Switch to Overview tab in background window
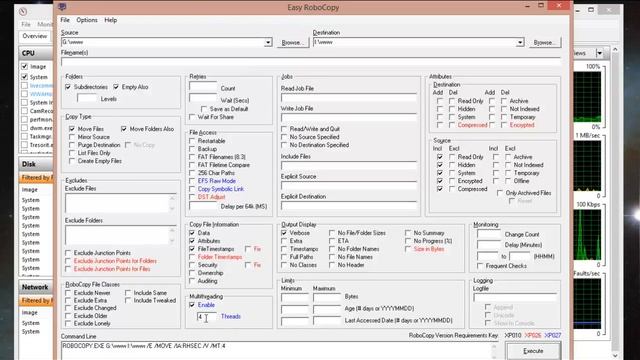Screen dimensions: 640x360 point(35,36)
